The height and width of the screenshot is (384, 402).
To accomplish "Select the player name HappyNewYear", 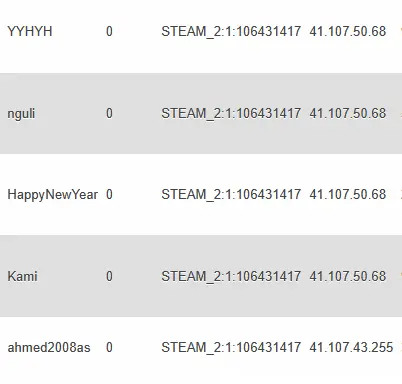I will click(53, 195).
